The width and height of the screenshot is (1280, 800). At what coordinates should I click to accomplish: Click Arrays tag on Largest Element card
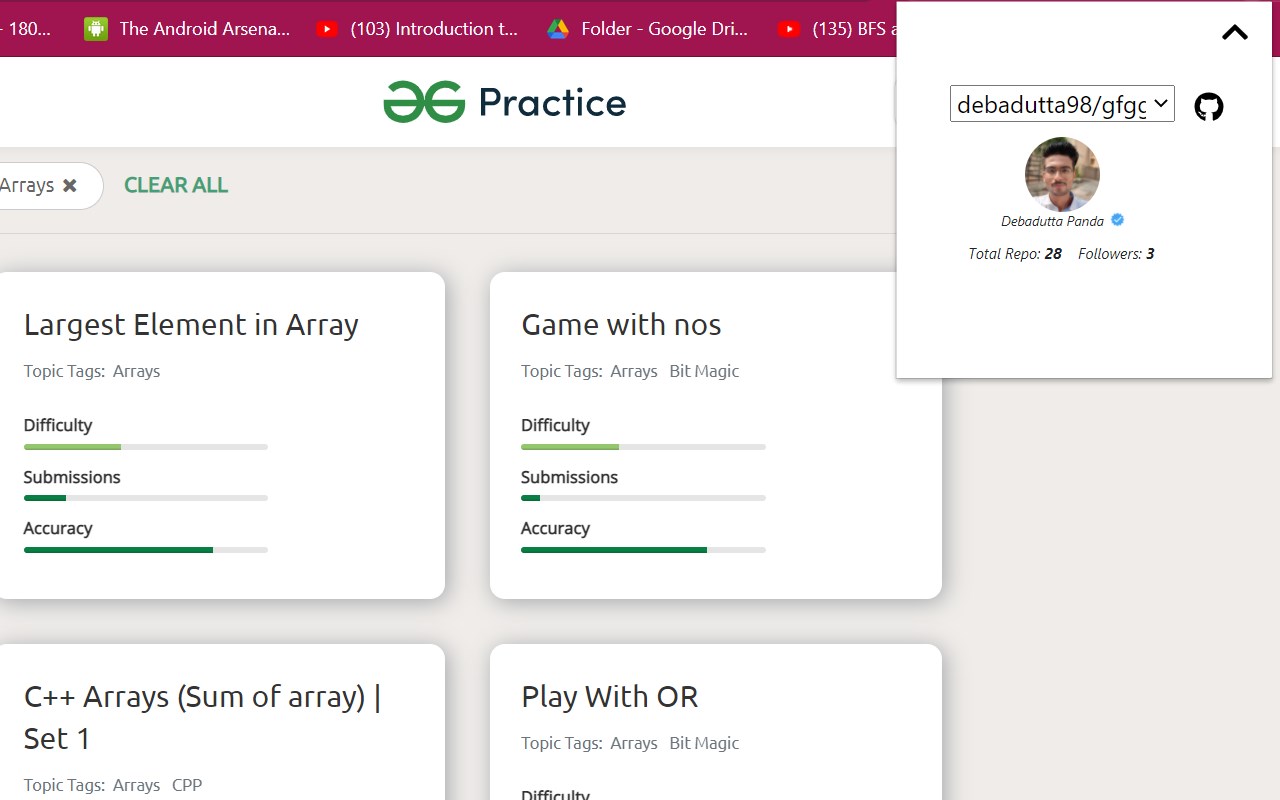coord(136,371)
